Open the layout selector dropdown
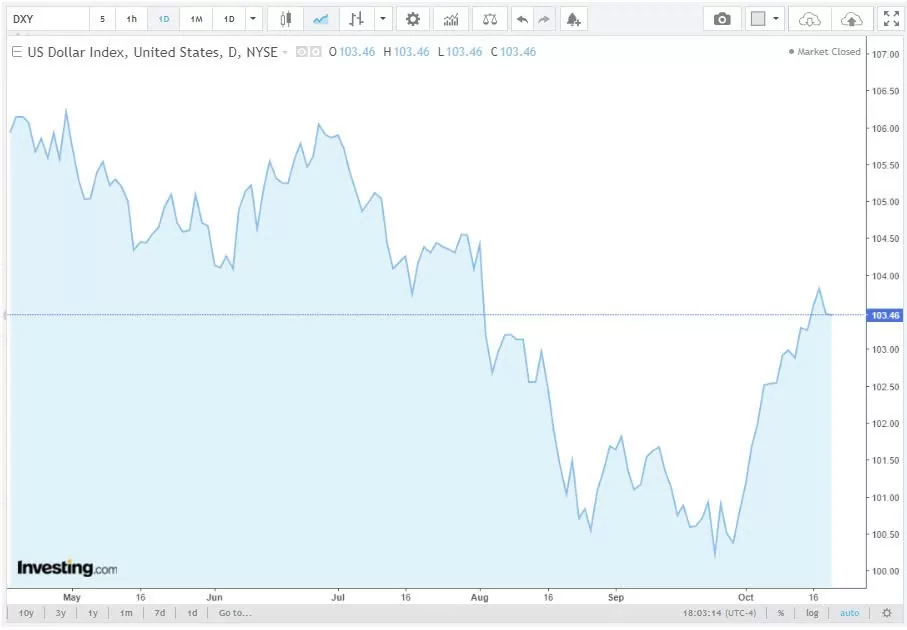The width and height of the screenshot is (907, 630). [x=765, y=19]
